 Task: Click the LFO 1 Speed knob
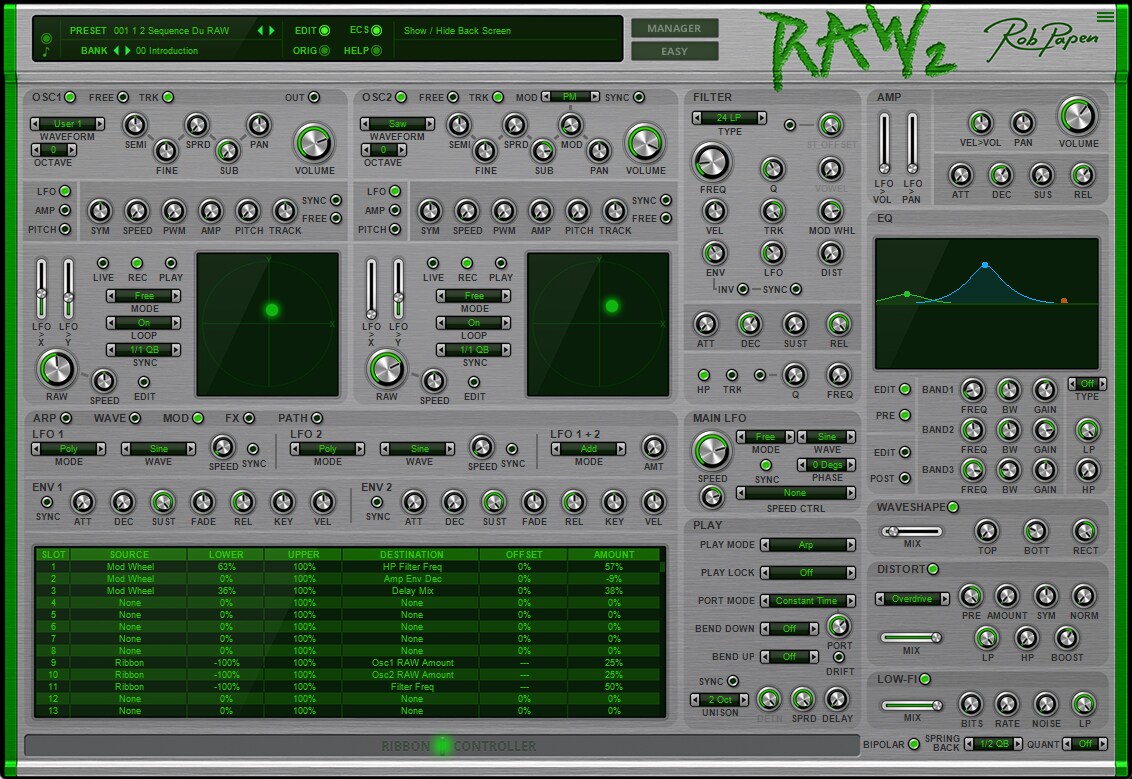tap(222, 448)
